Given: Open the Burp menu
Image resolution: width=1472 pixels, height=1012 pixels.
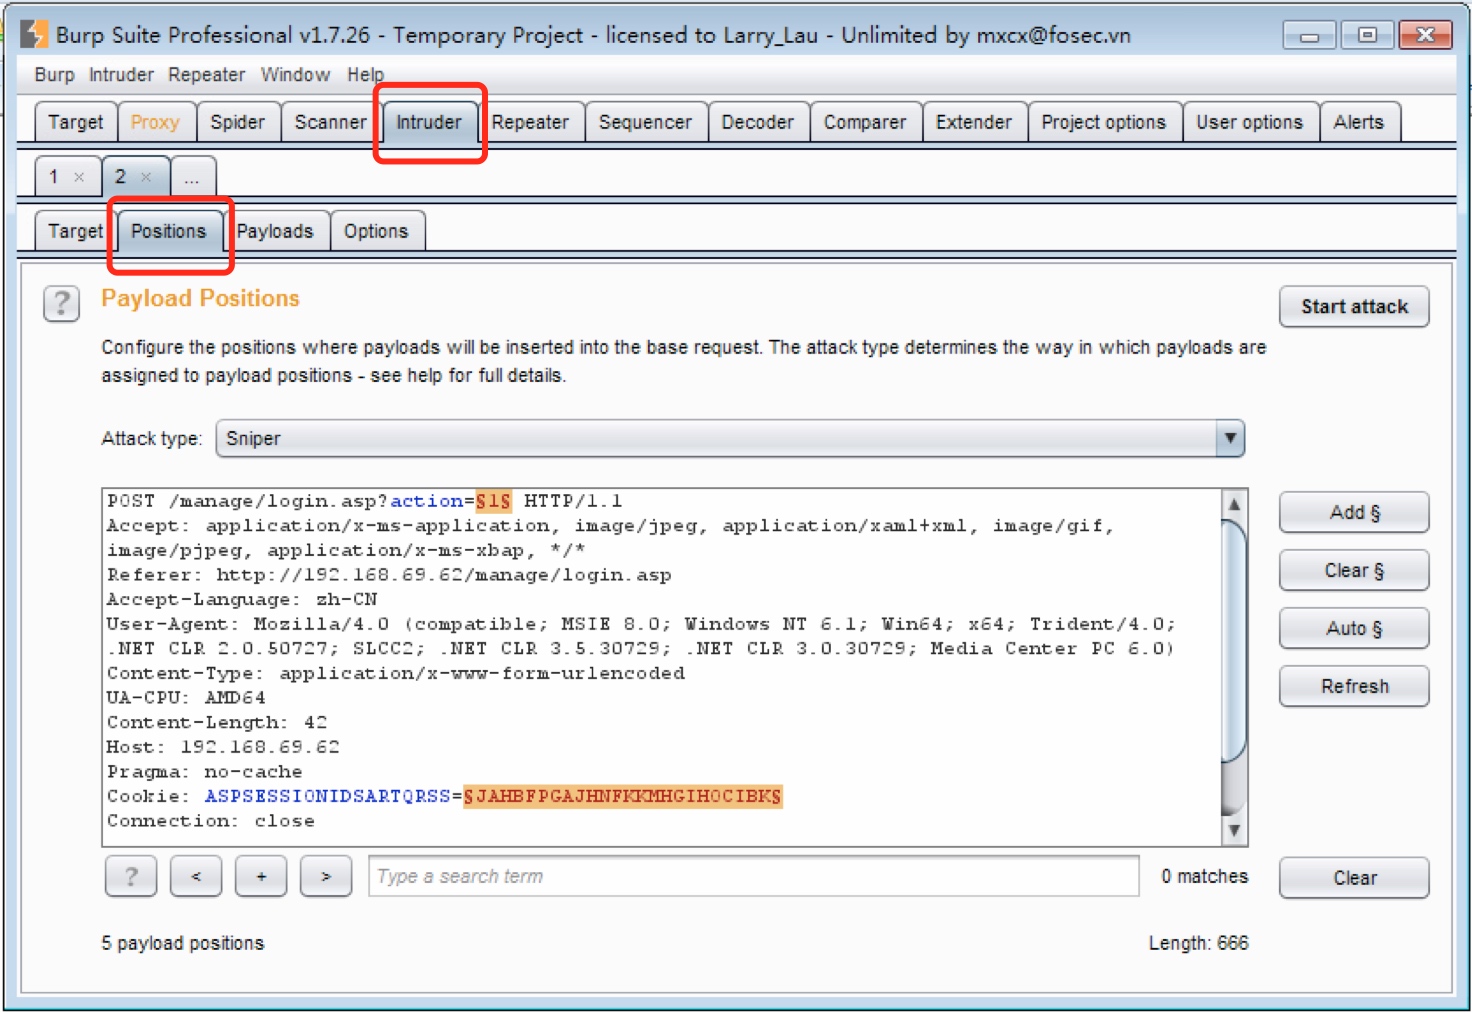Looking at the screenshot, I should pyautogui.click(x=54, y=75).
